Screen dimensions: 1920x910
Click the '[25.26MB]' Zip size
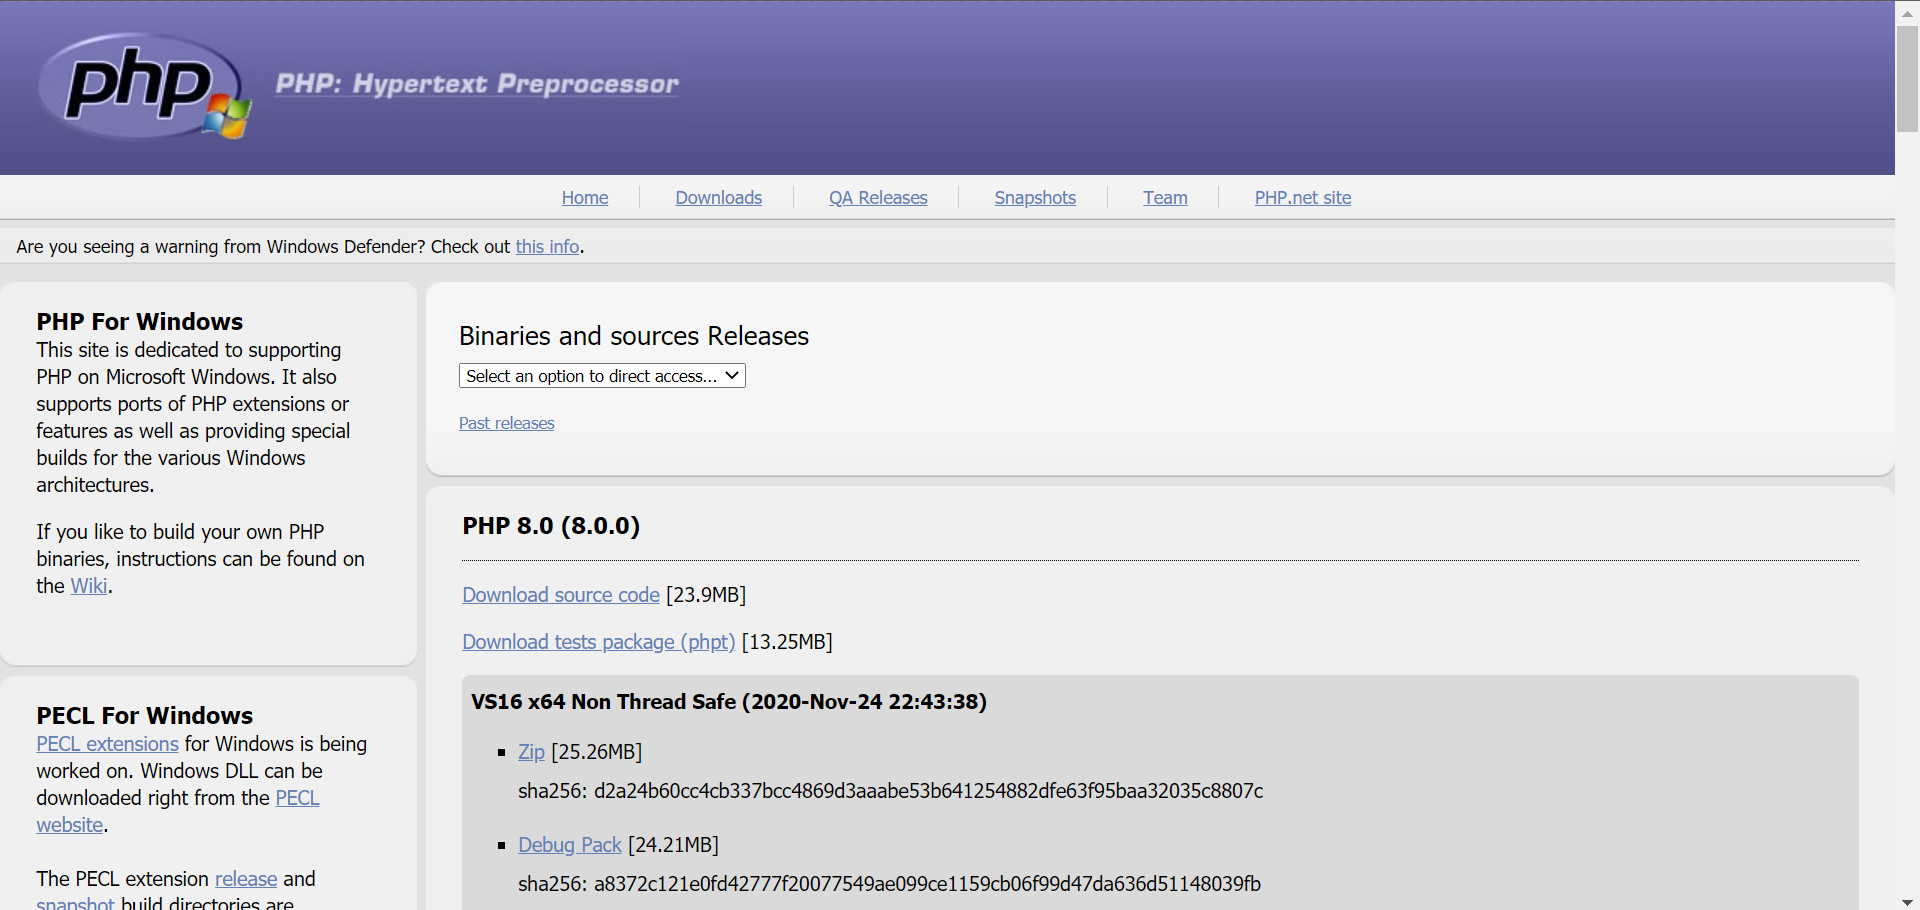click(597, 752)
